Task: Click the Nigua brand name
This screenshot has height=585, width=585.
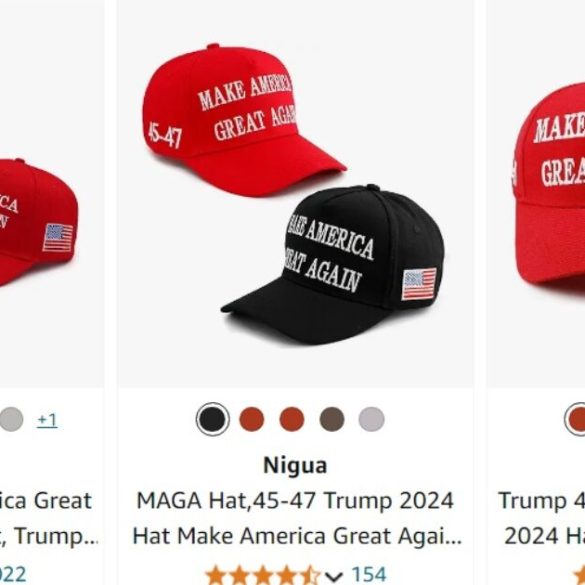Action: click(295, 465)
